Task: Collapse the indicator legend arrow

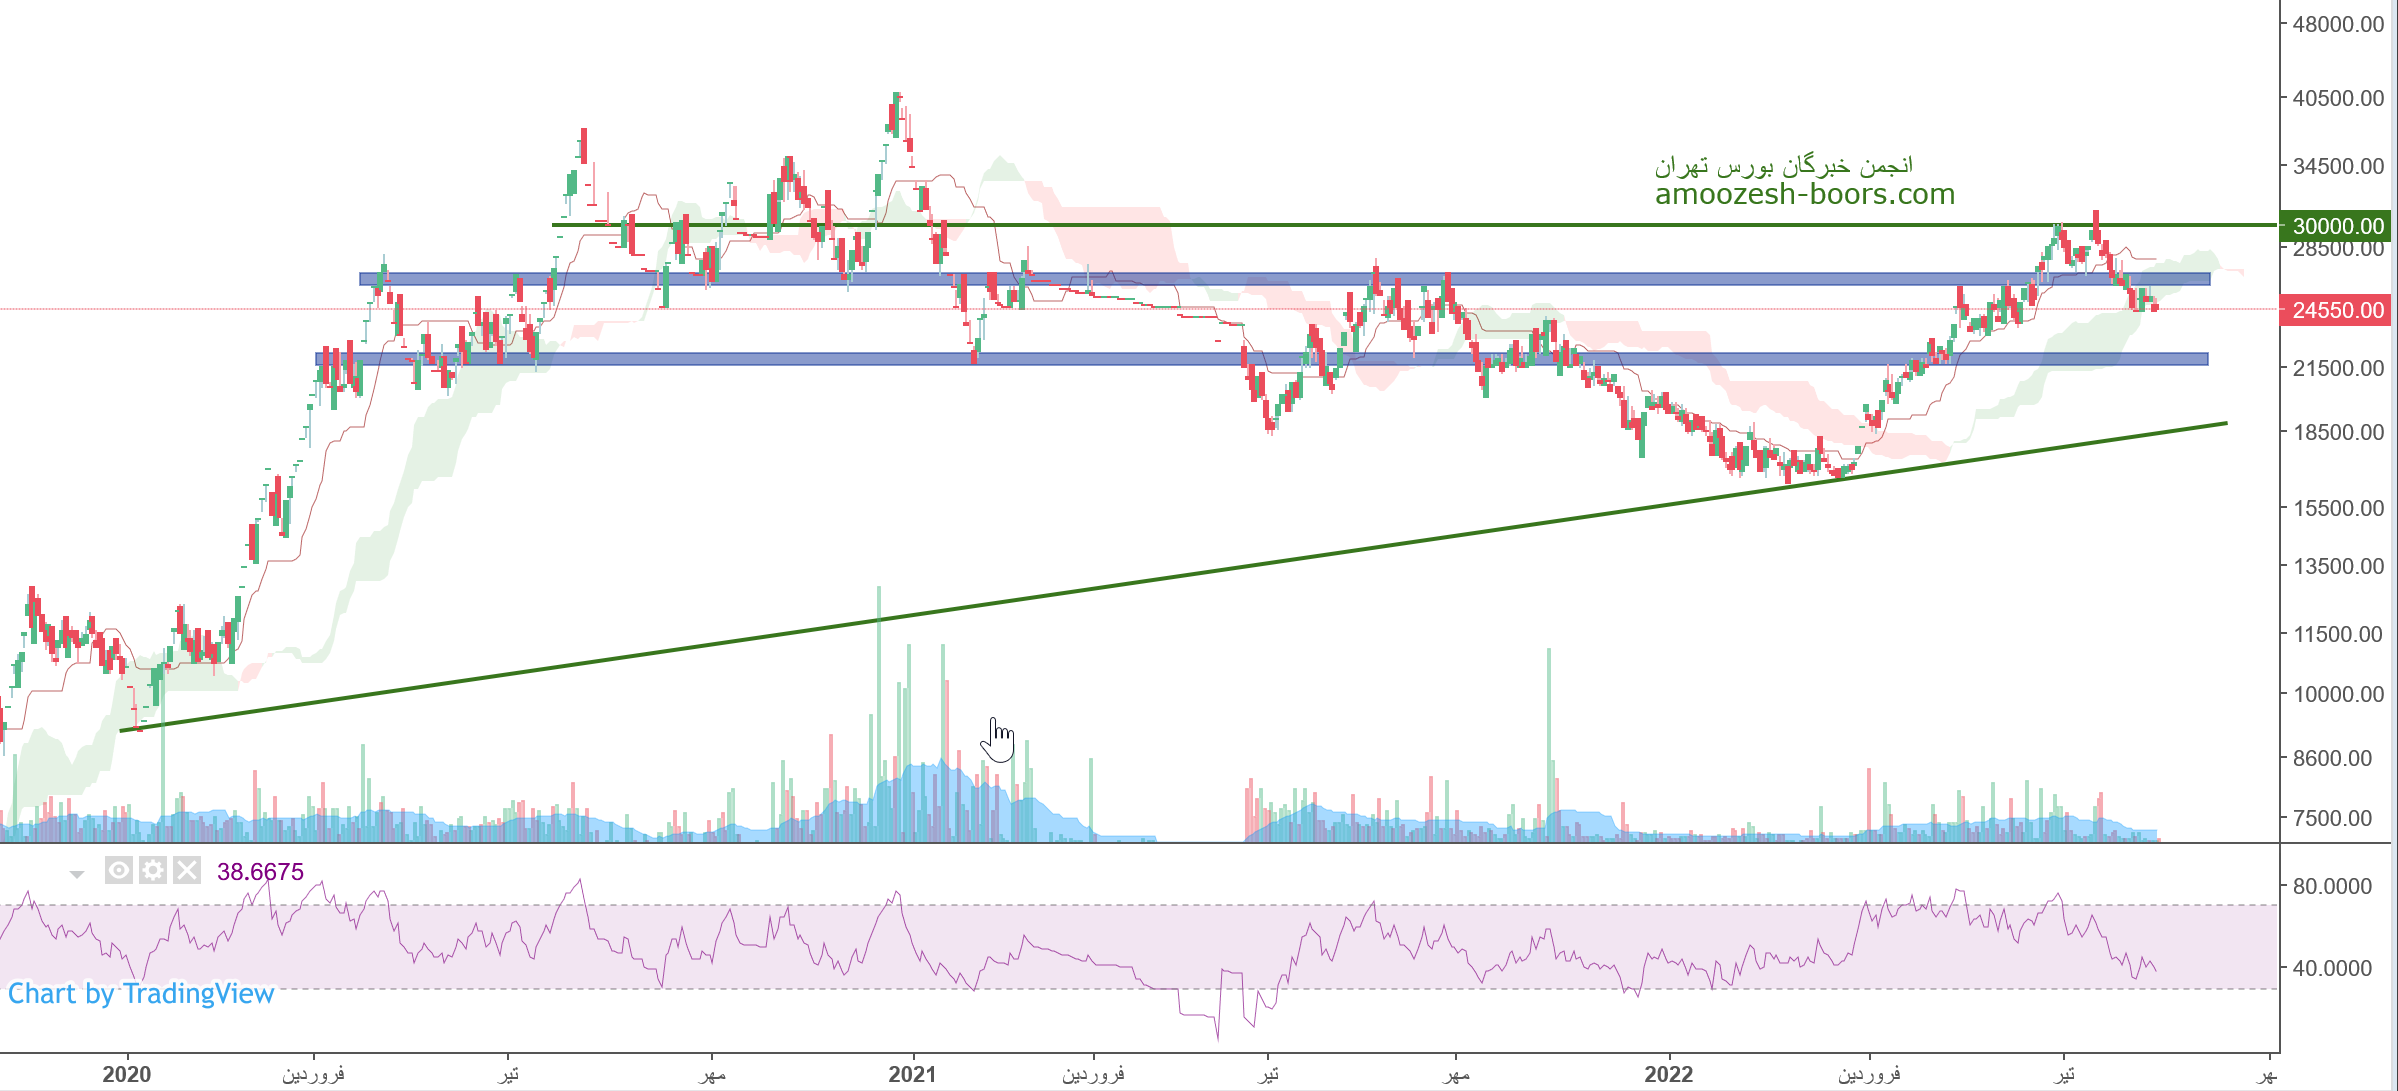Action: 77,874
